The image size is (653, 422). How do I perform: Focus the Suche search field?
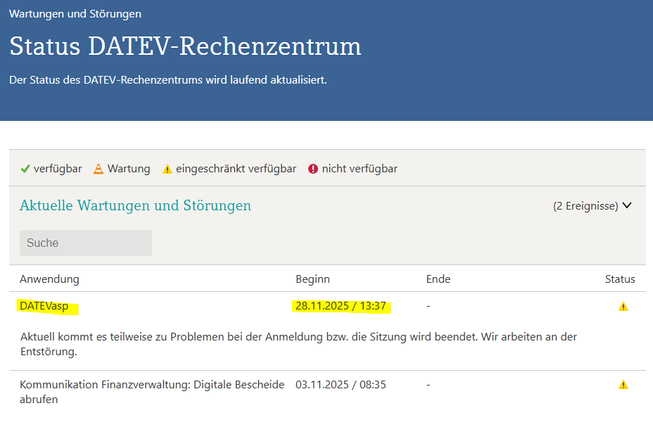click(x=86, y=243)
